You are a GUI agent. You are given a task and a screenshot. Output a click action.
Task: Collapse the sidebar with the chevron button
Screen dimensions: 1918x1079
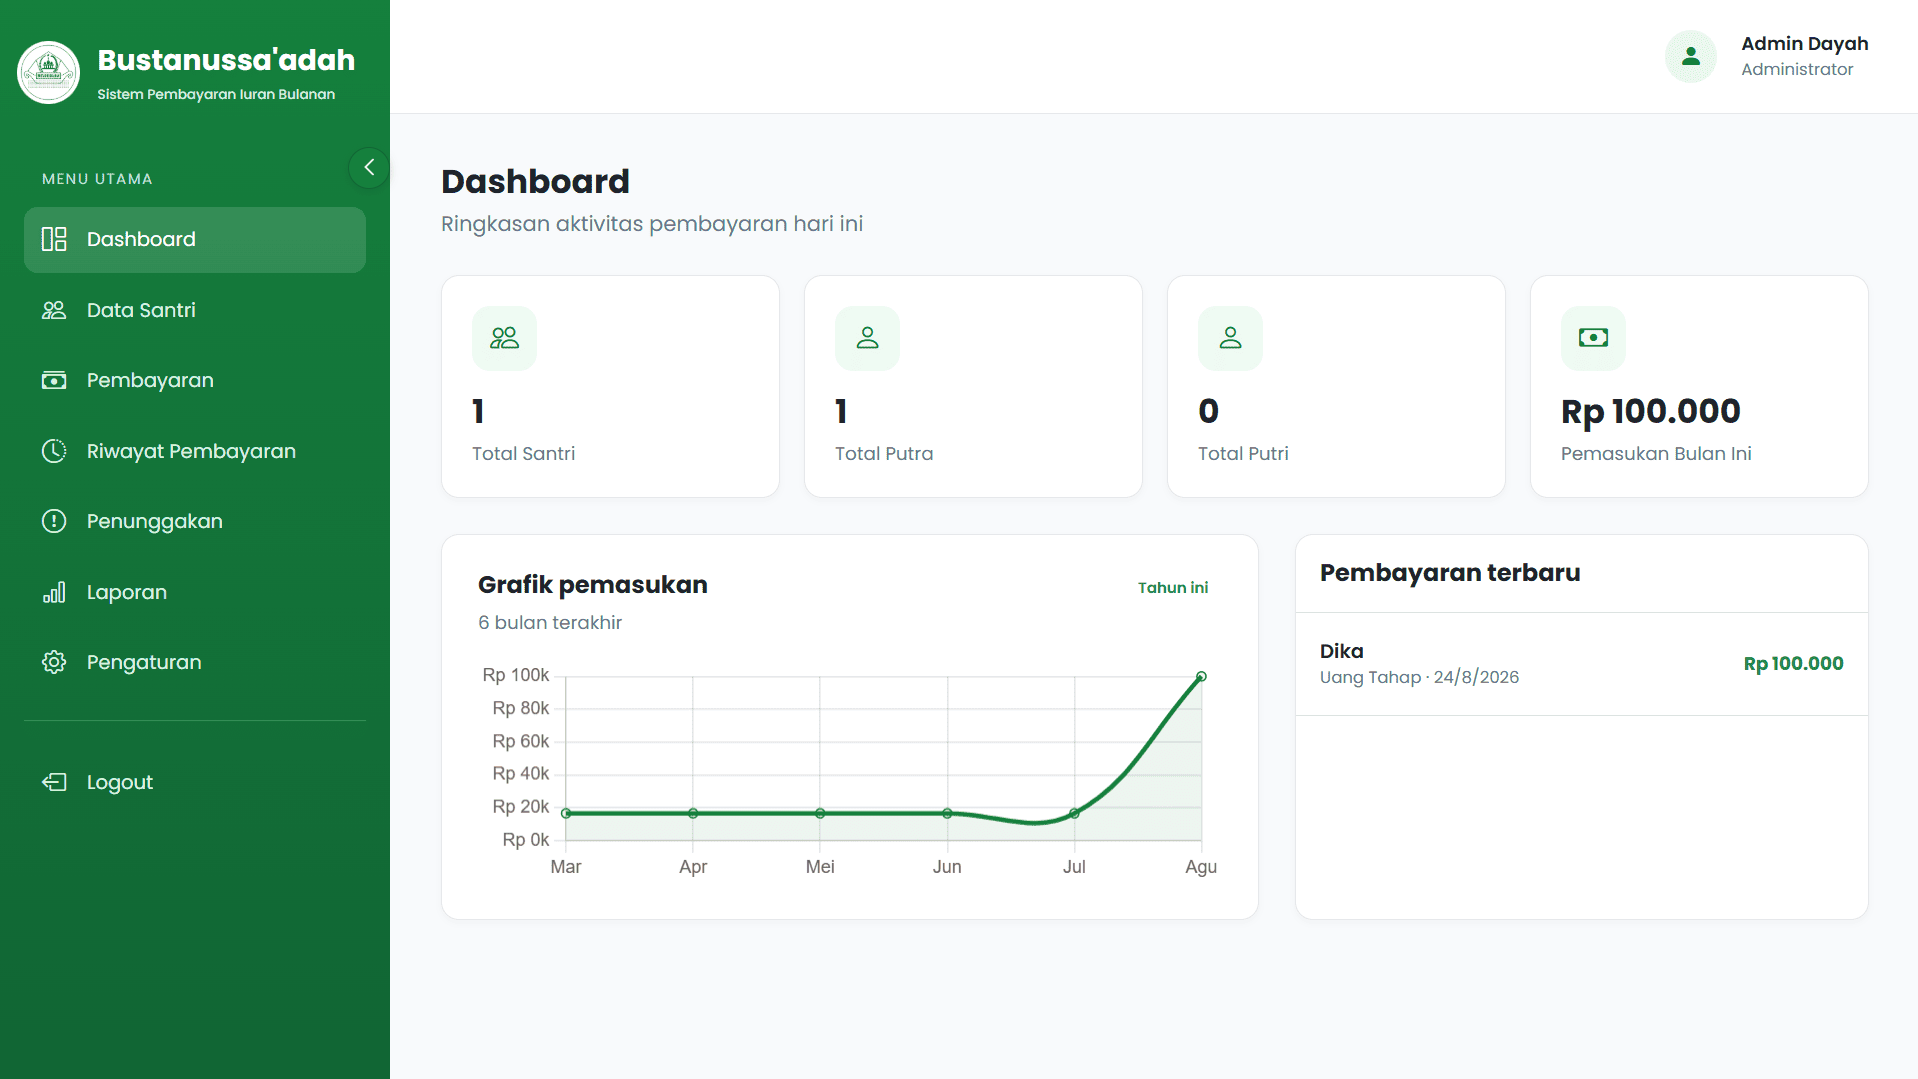[369, 168]
